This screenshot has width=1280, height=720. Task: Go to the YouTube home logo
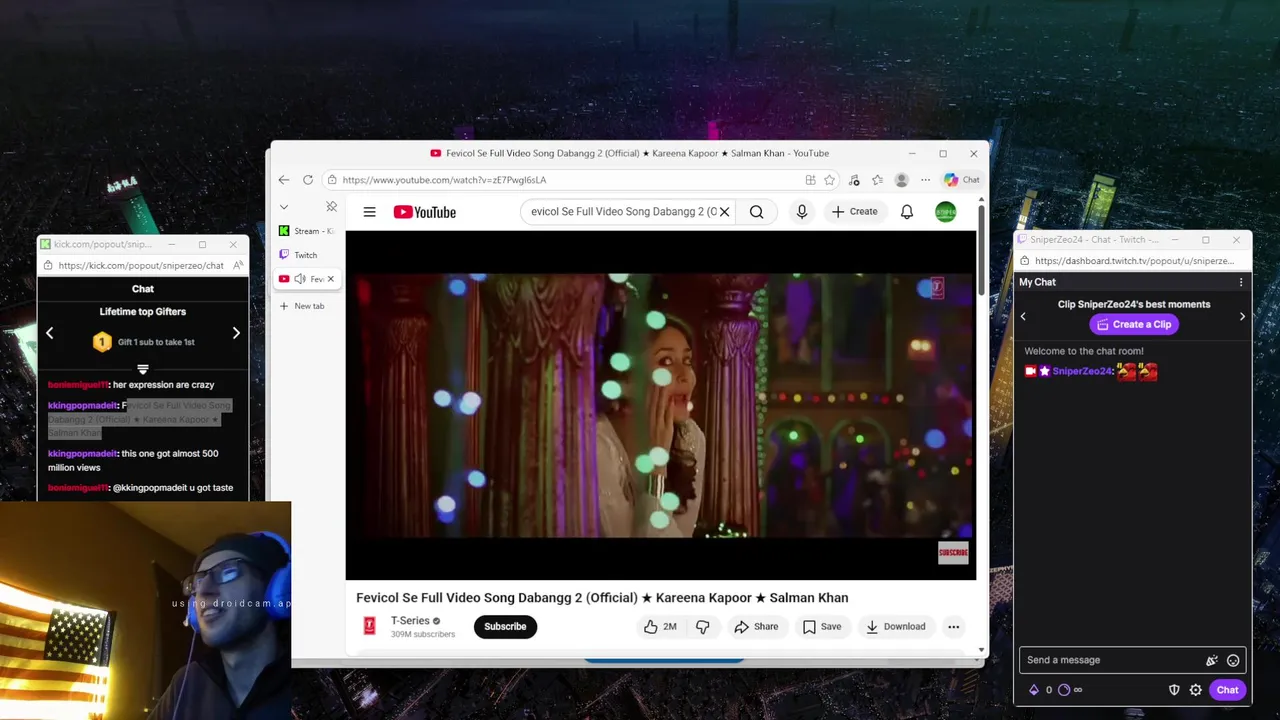pos(424,212)
